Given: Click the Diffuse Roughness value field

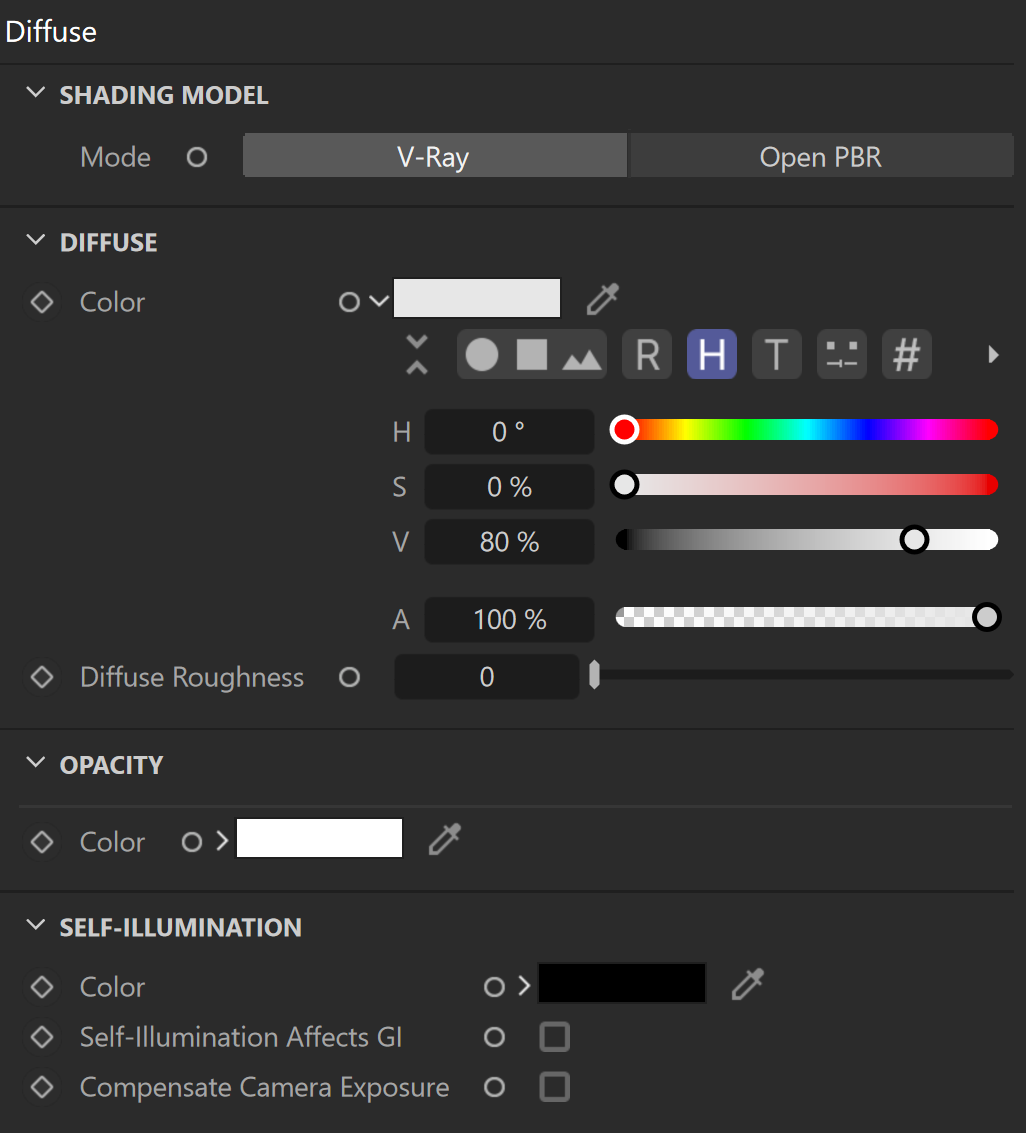Looking at the screenshot, I should click(x=486, y=677).
